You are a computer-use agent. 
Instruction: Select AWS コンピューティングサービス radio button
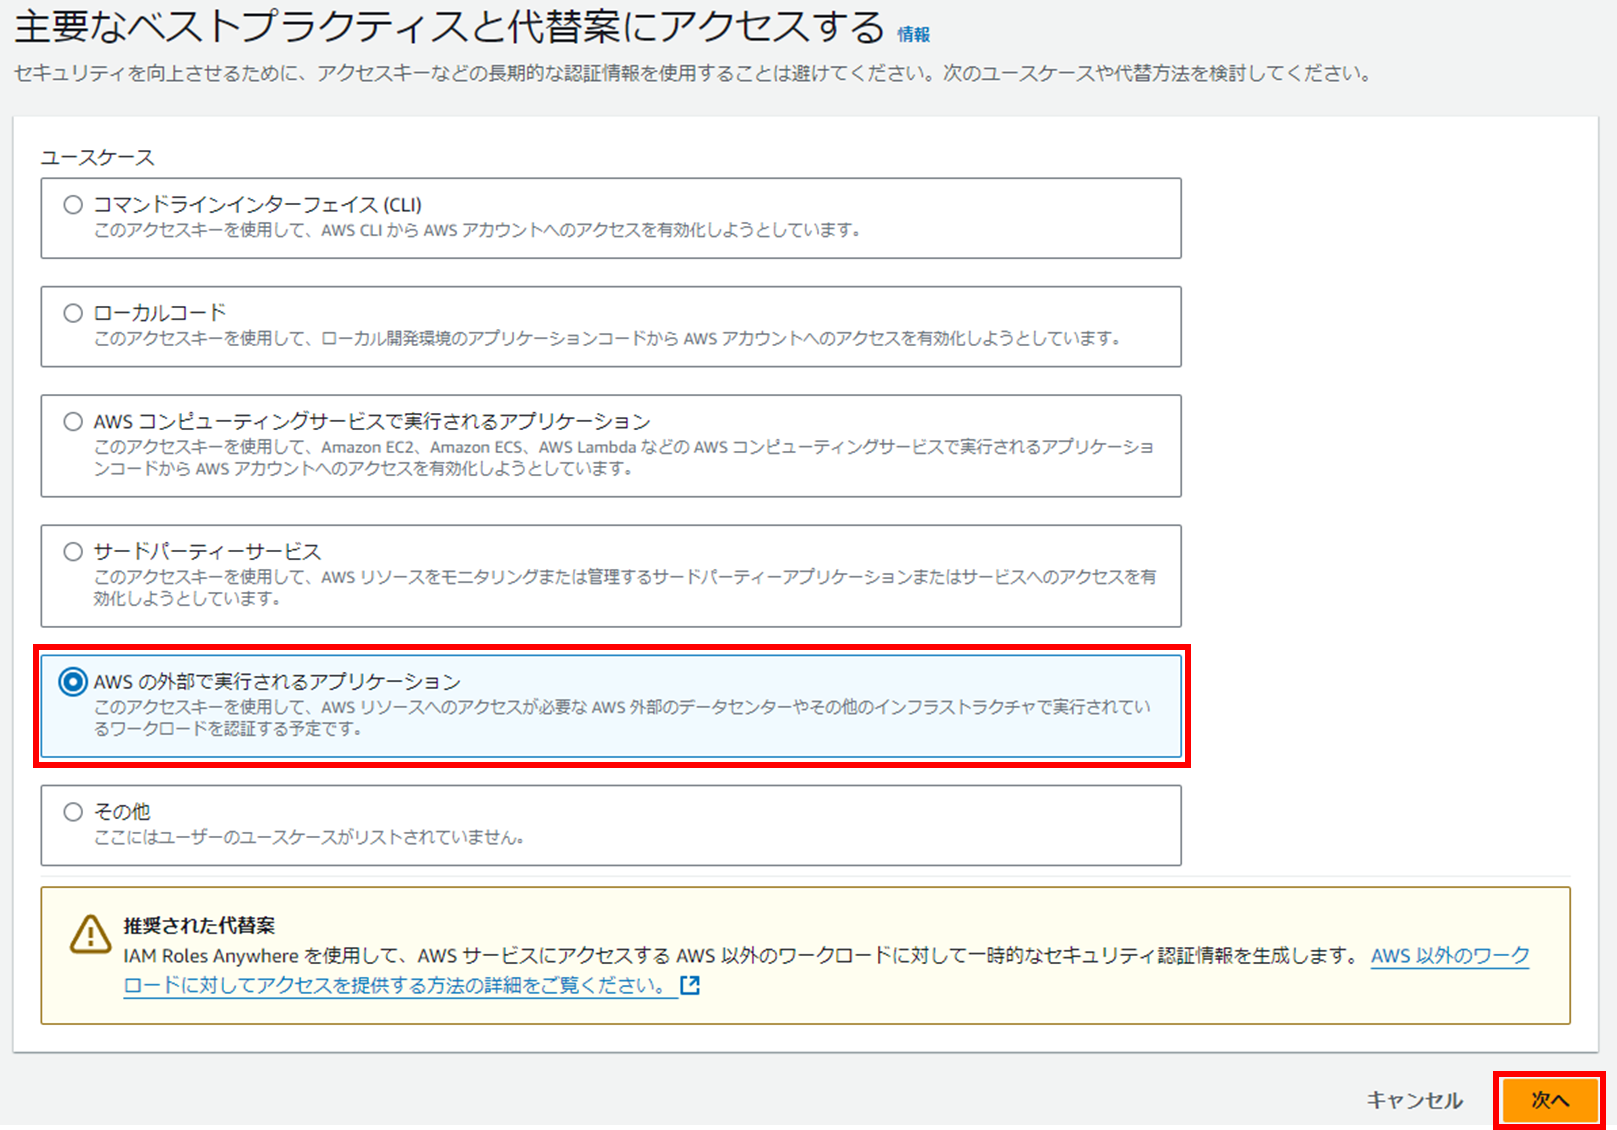point(73,422)
